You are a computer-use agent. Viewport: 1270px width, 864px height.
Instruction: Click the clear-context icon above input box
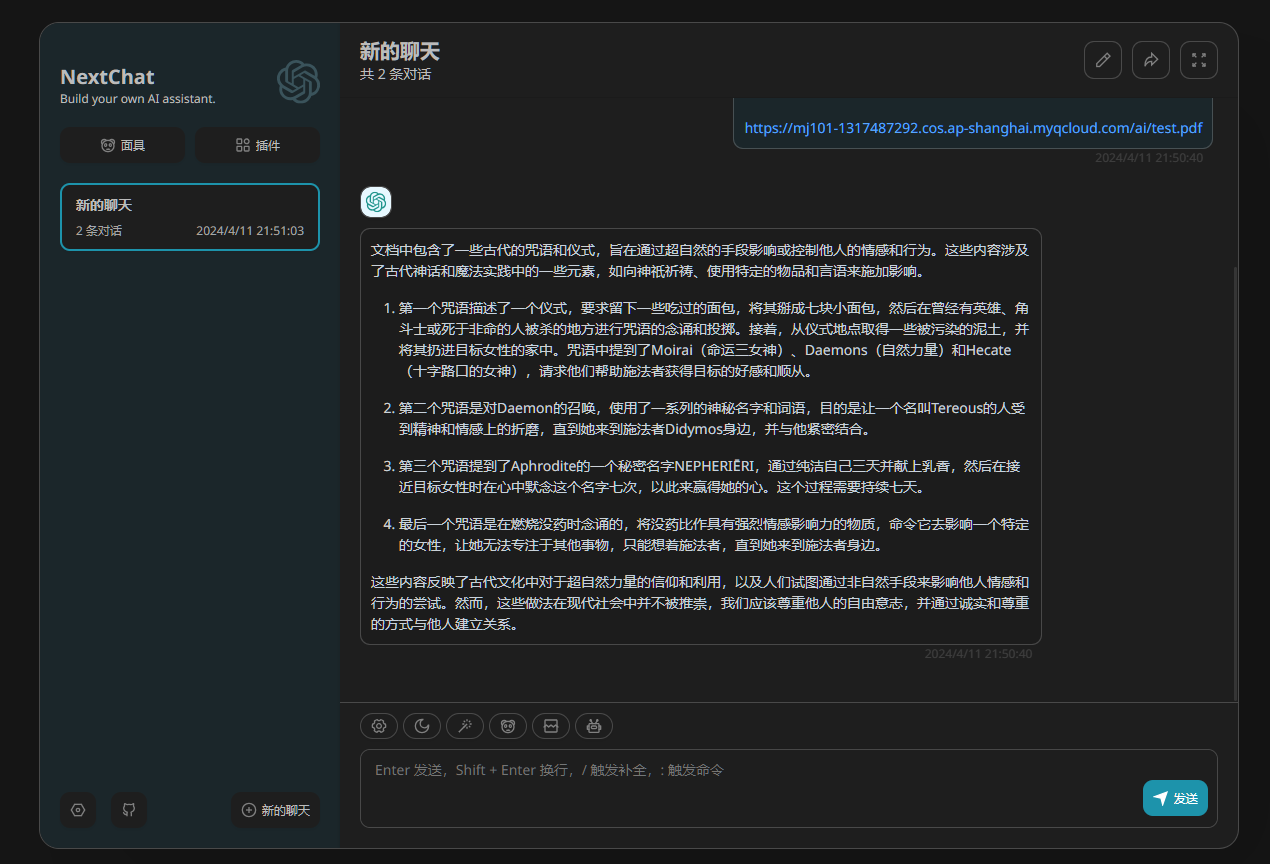coord(551,726)
